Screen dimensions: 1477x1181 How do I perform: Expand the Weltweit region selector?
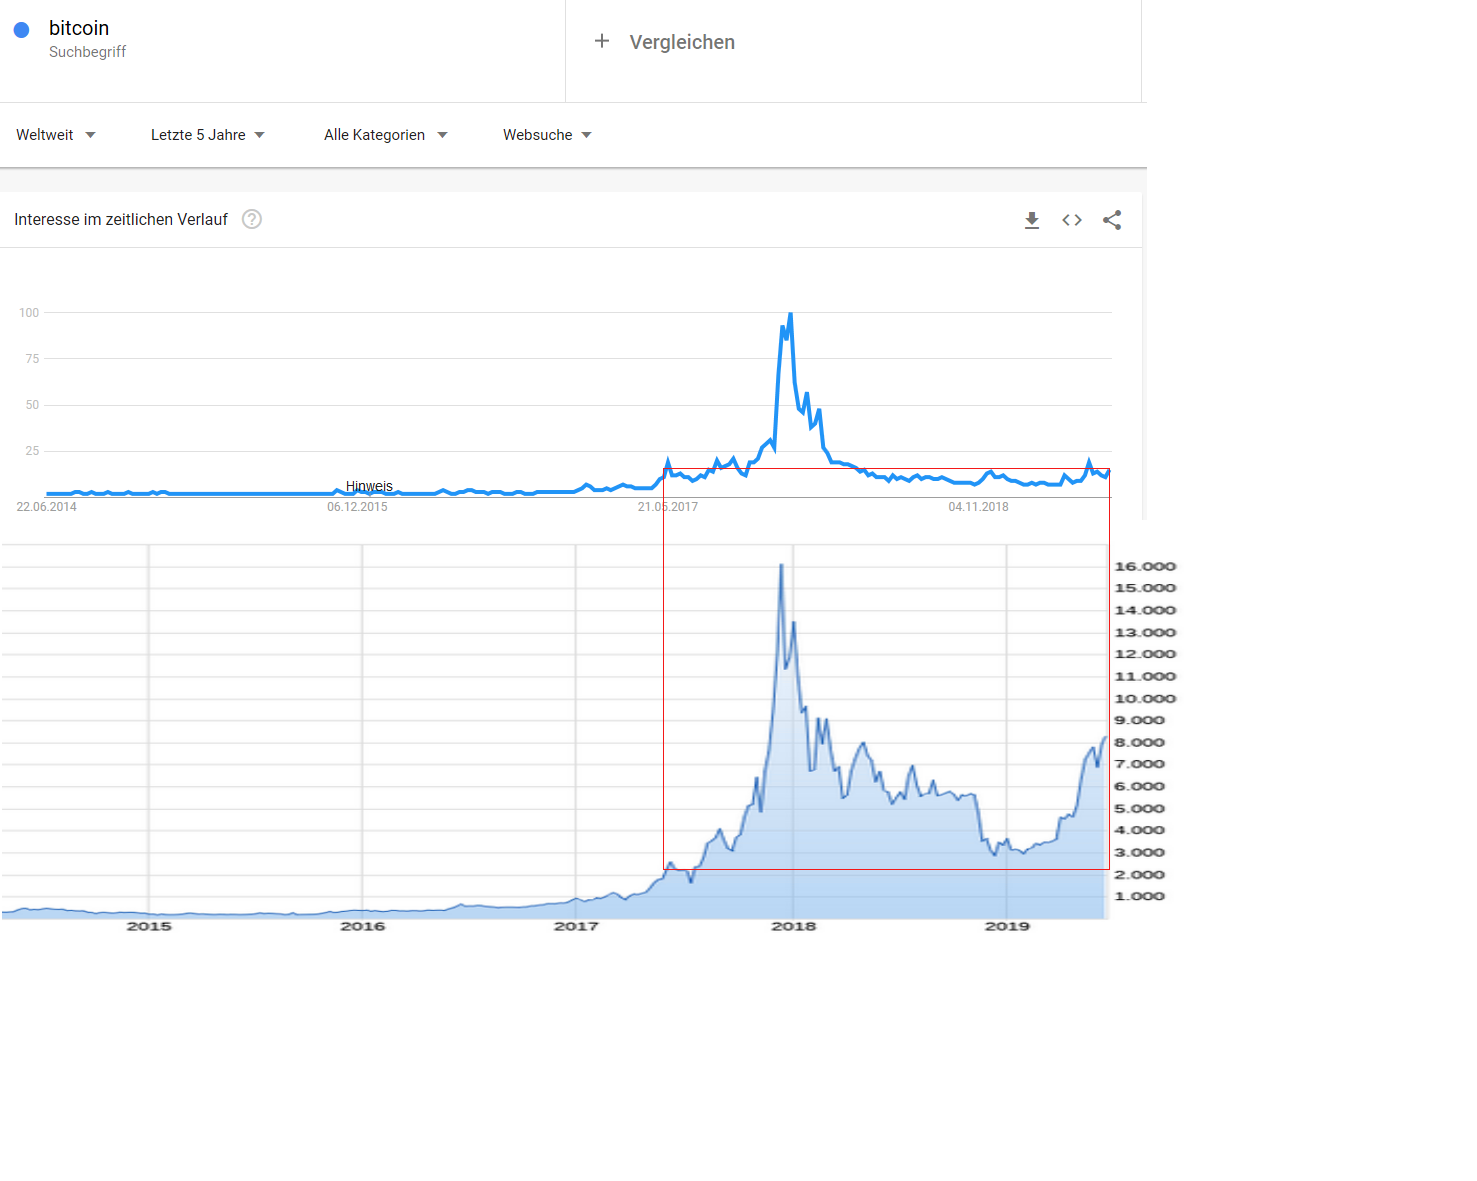pos(55,134)
